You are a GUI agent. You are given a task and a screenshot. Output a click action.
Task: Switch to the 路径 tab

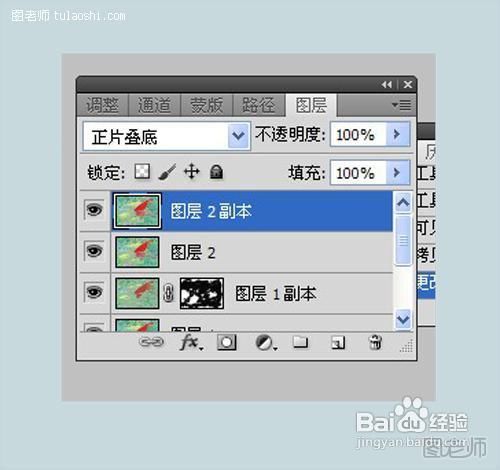pos(259,105)
